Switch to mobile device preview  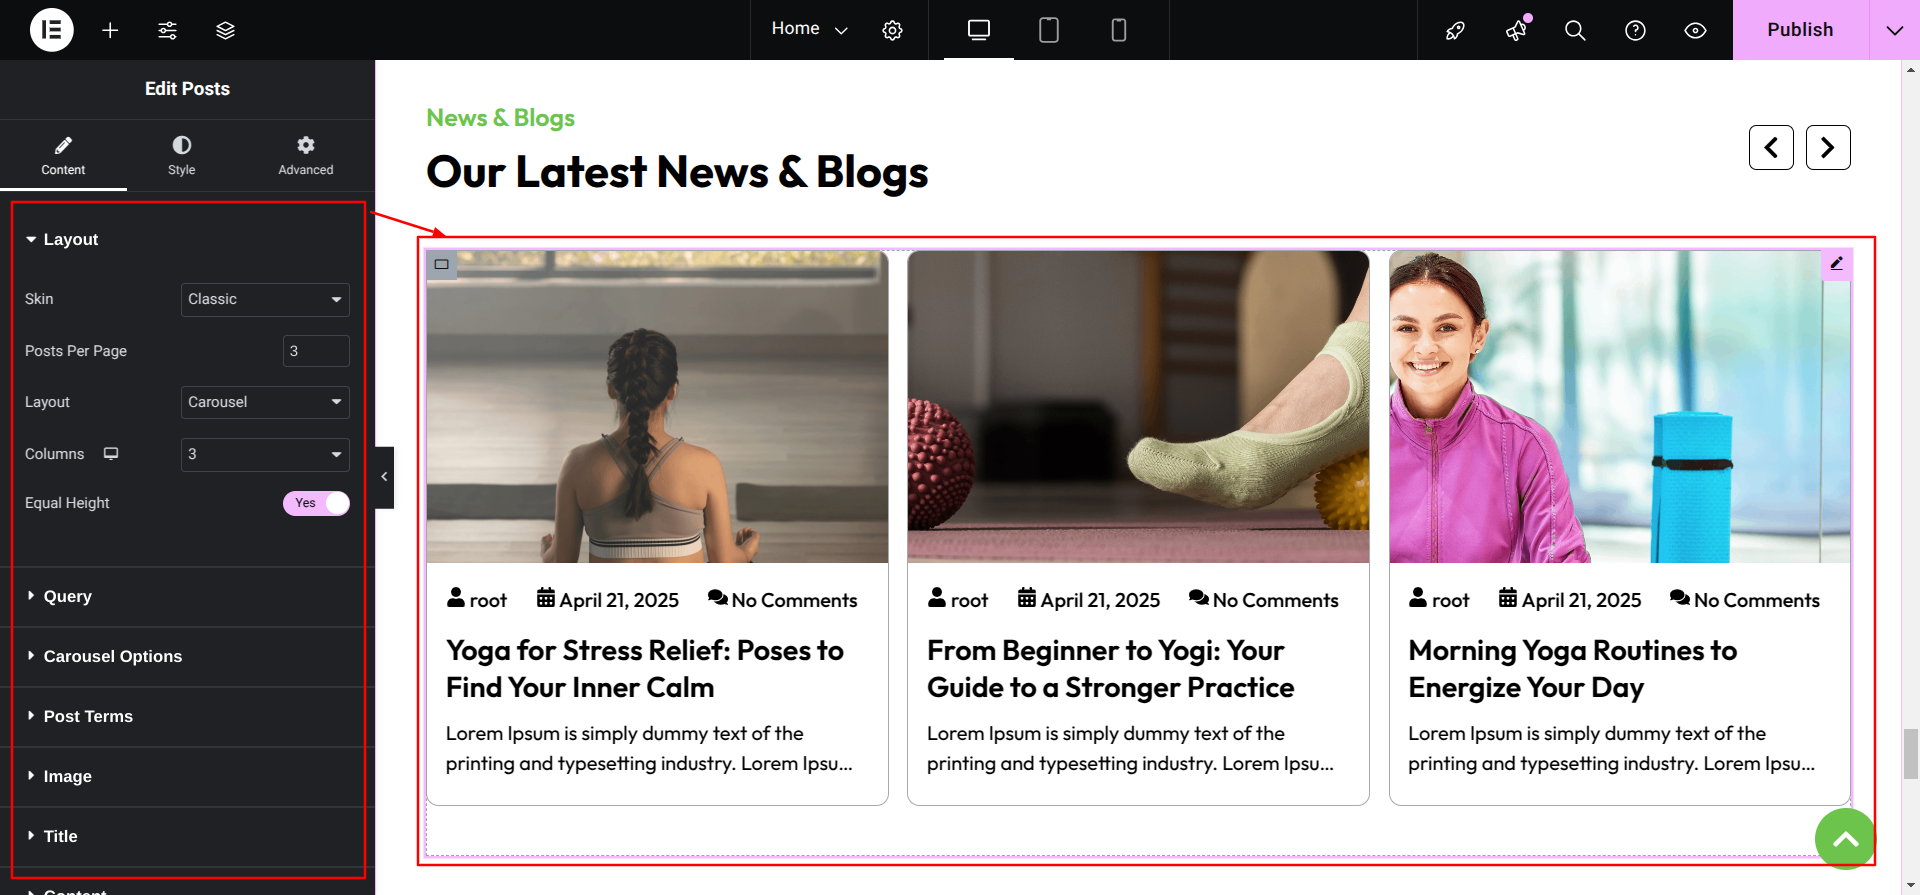[1119, 30]
